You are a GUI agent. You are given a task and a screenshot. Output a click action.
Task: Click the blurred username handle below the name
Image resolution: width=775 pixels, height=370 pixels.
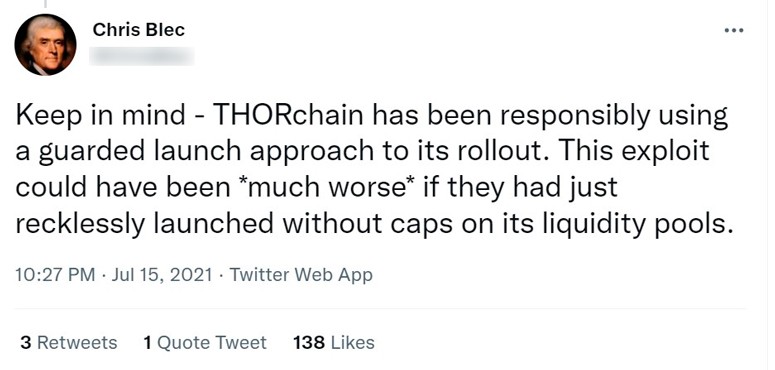tap(141, 56)
